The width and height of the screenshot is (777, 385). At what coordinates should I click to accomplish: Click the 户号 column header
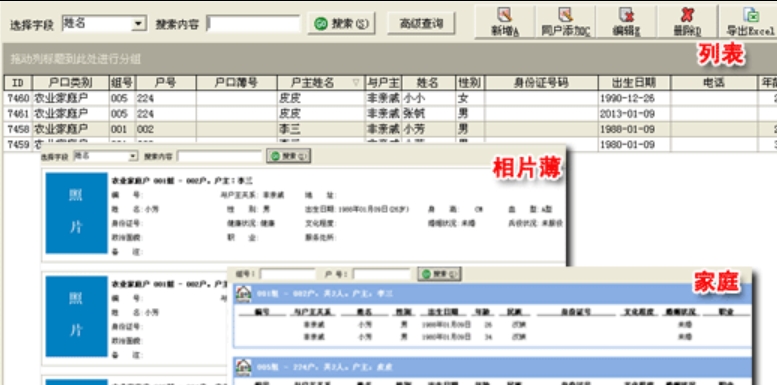pyautogui.click(x=166, y=83)
